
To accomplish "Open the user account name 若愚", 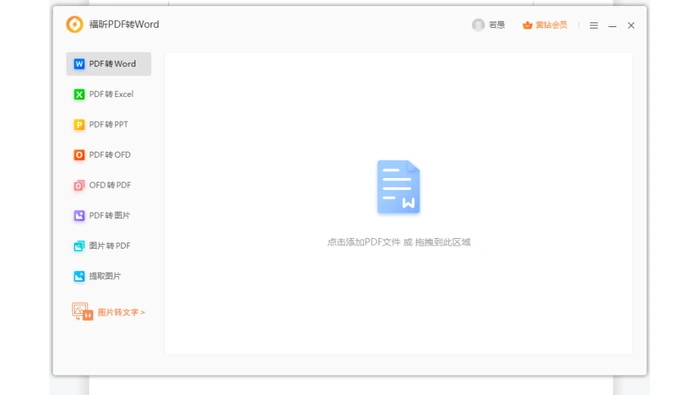I will pos(497,25).
